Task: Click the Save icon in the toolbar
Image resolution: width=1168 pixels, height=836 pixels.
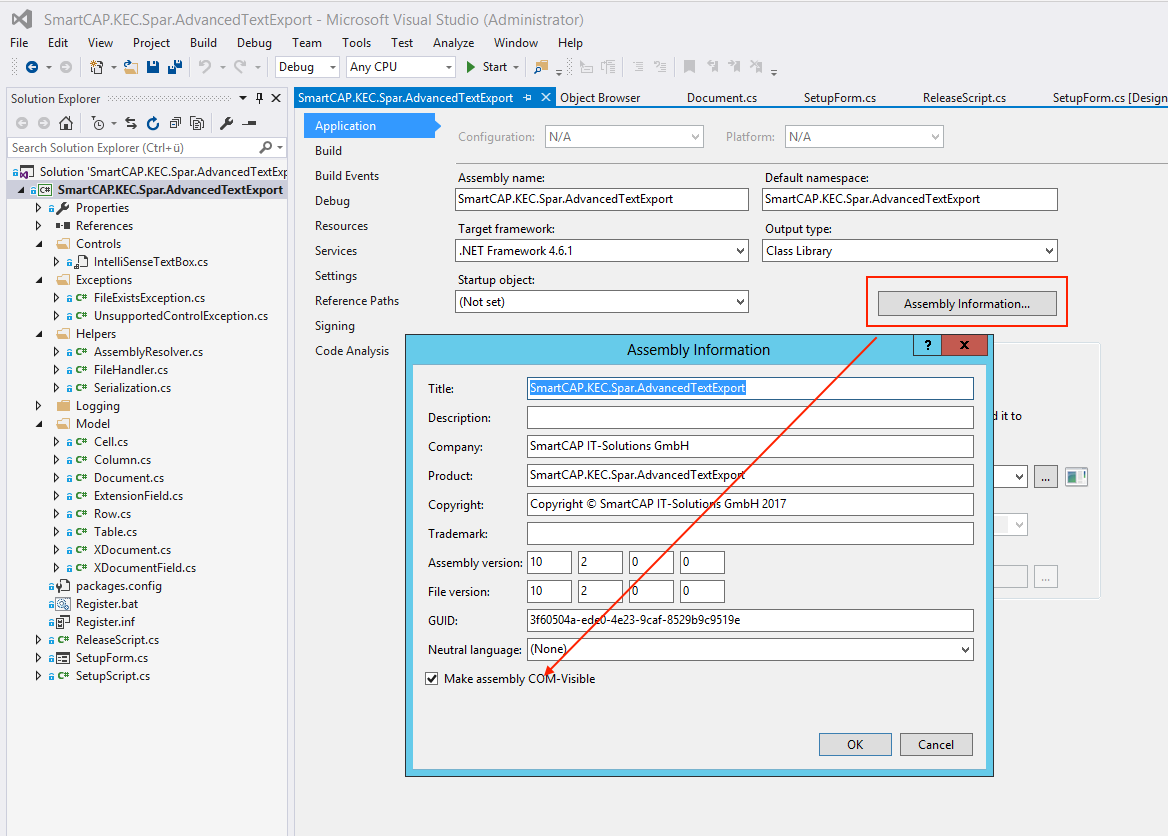Action: [153, 67]
